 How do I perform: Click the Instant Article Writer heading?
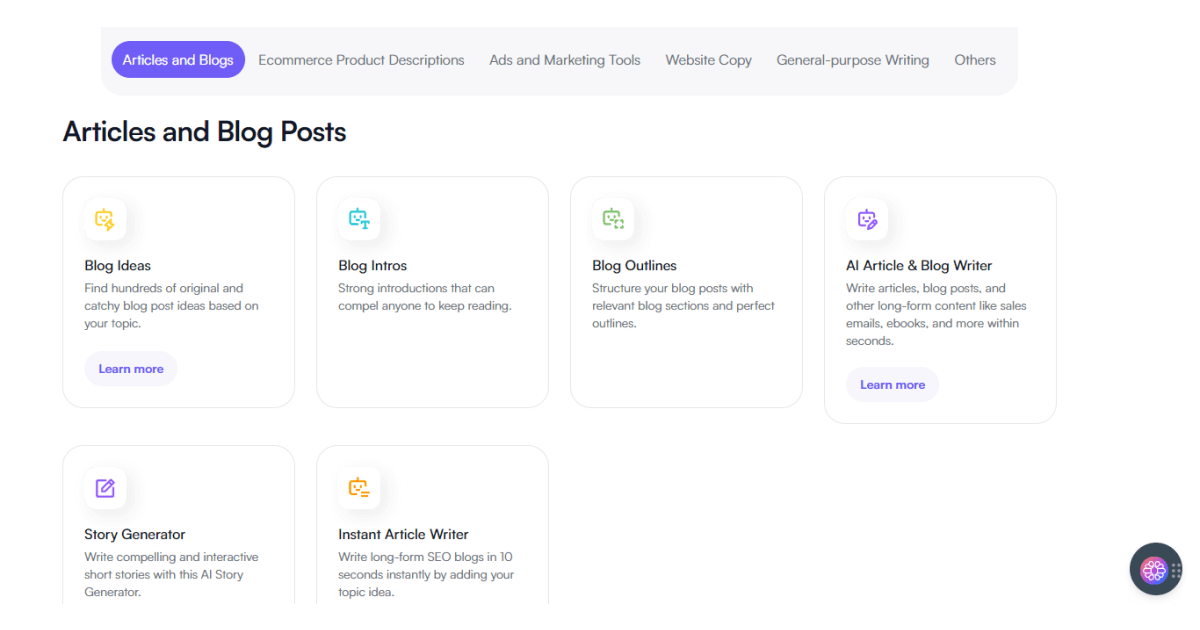(403, 535)
